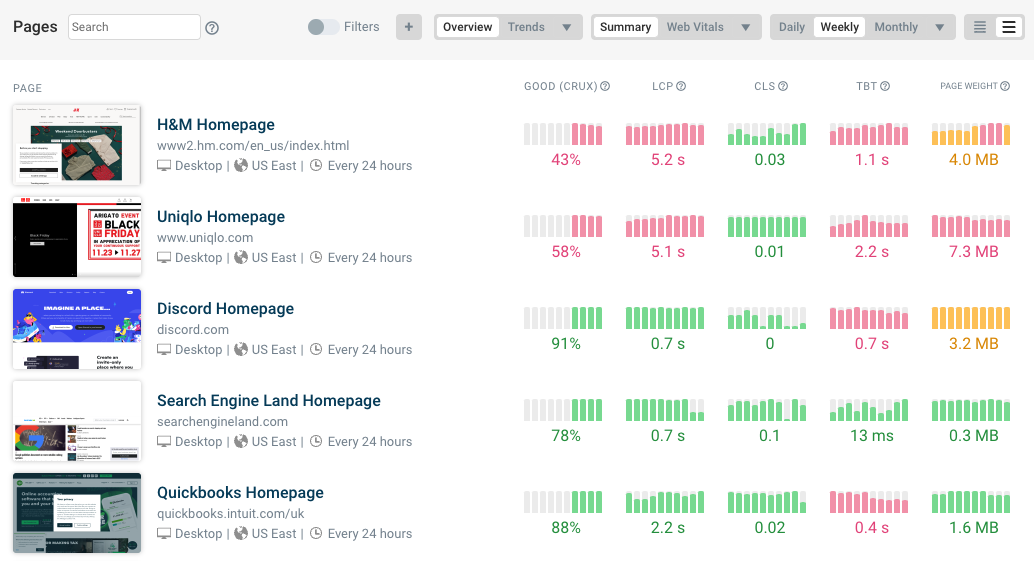Select the Daily interval tab
Screen dimensions: 1034x561
pos(791,27)
